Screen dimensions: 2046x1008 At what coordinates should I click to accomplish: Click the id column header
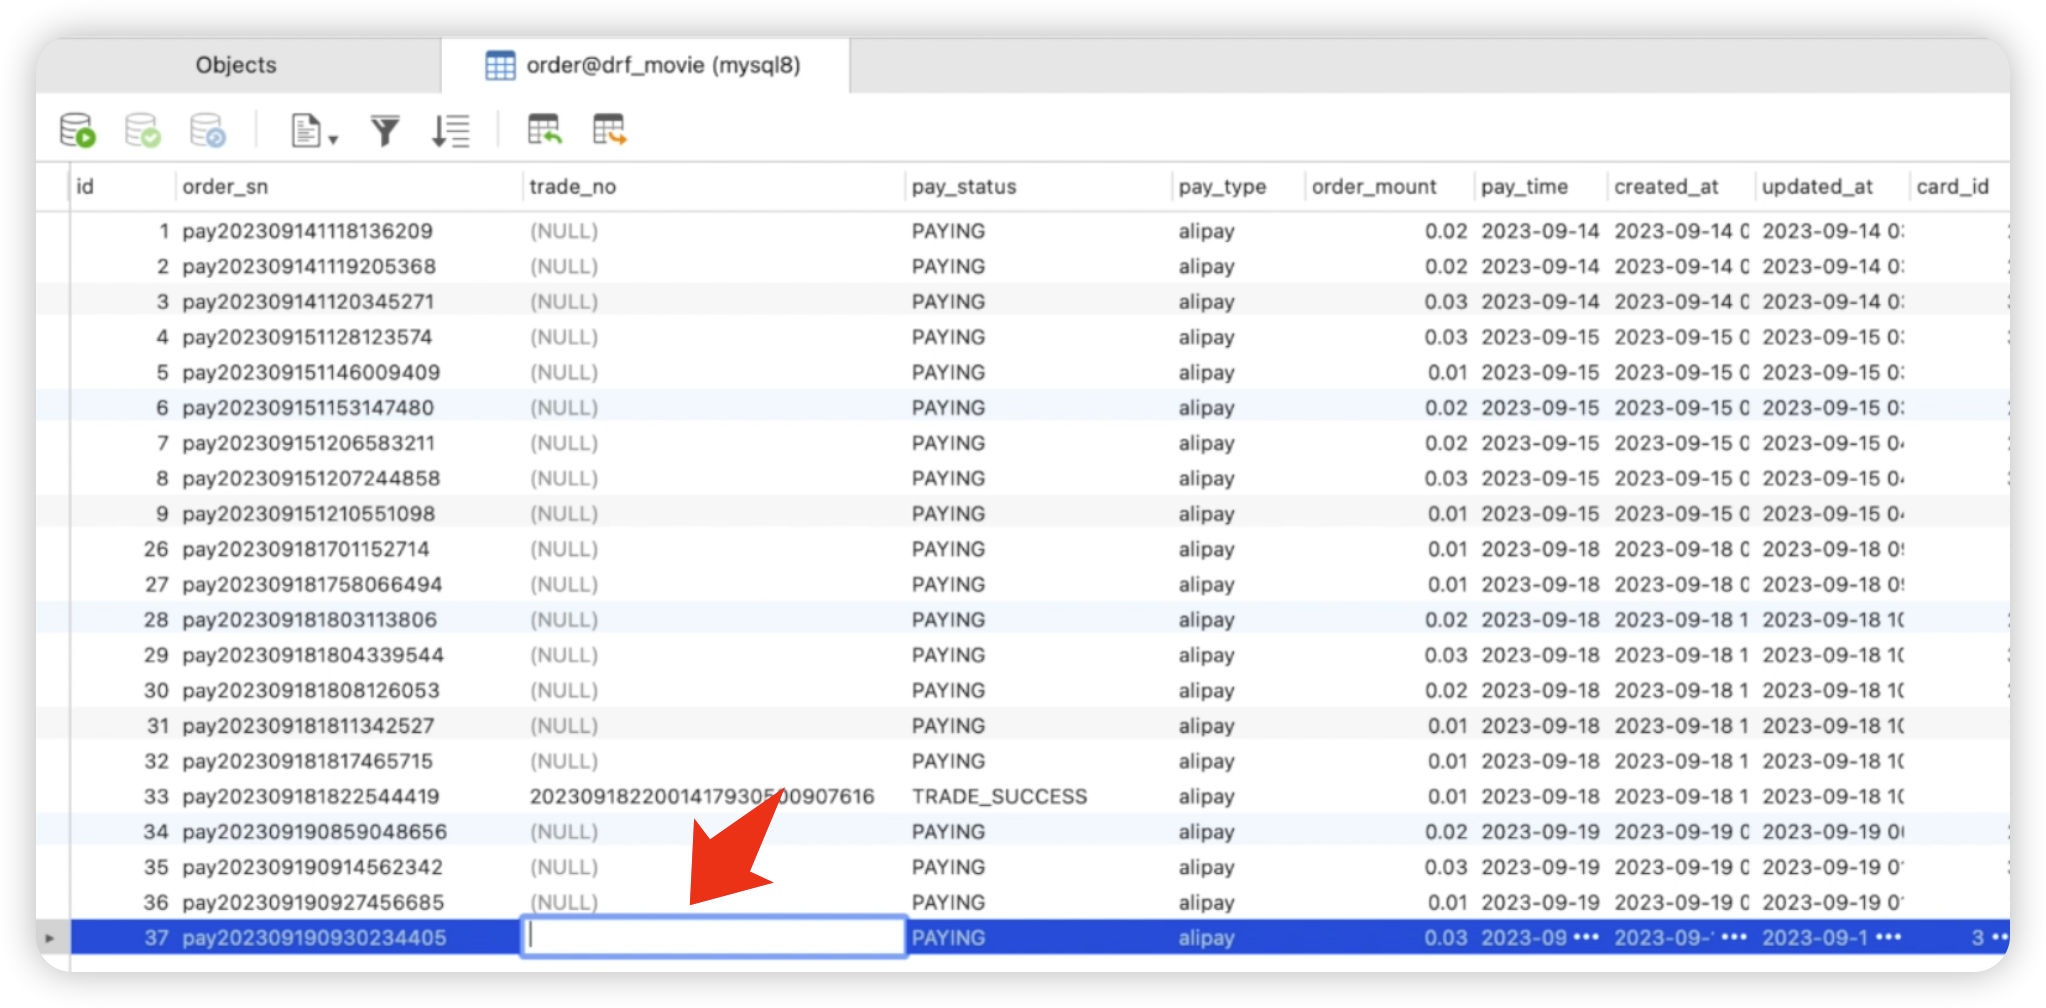click(85, 187)
